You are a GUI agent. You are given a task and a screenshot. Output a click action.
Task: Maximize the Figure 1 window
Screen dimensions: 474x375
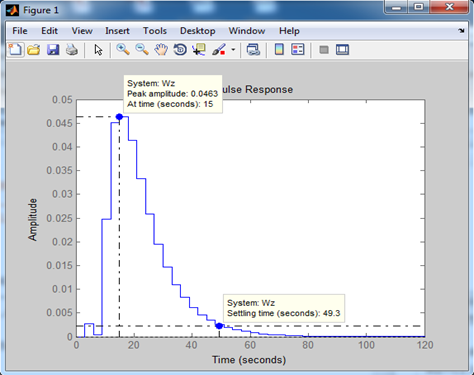[x=419, y=6]
